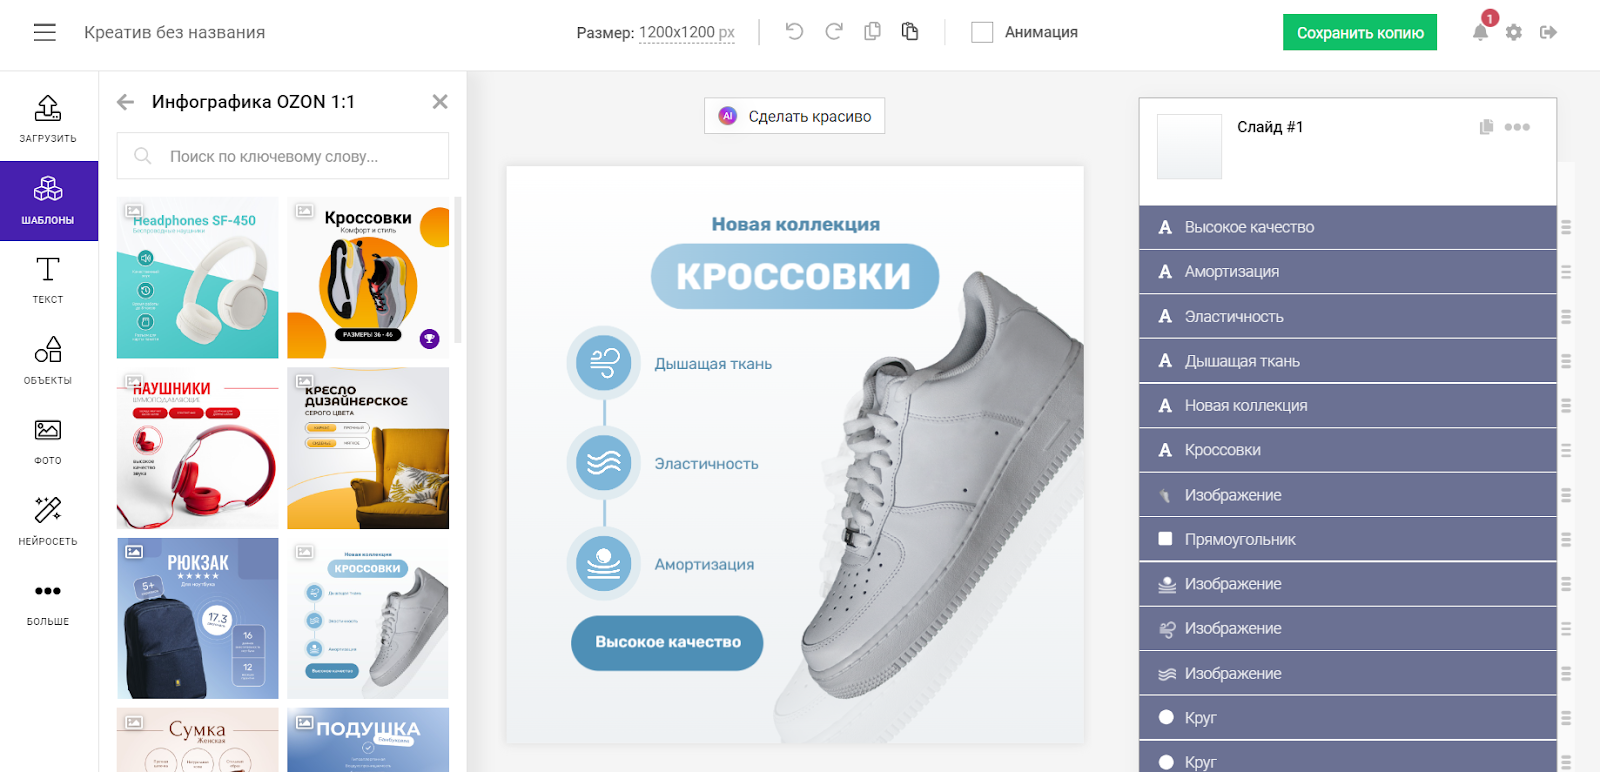The width and height of the screenshot is (1600, 772).
Task: Select the Новая коллекция text layer
Action: (x=1348, y=406)
